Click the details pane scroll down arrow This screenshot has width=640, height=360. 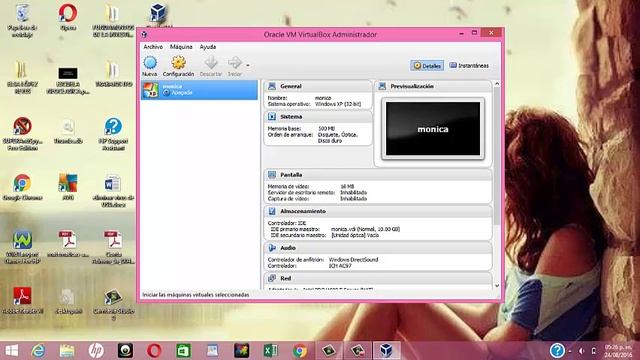(497, 286)
